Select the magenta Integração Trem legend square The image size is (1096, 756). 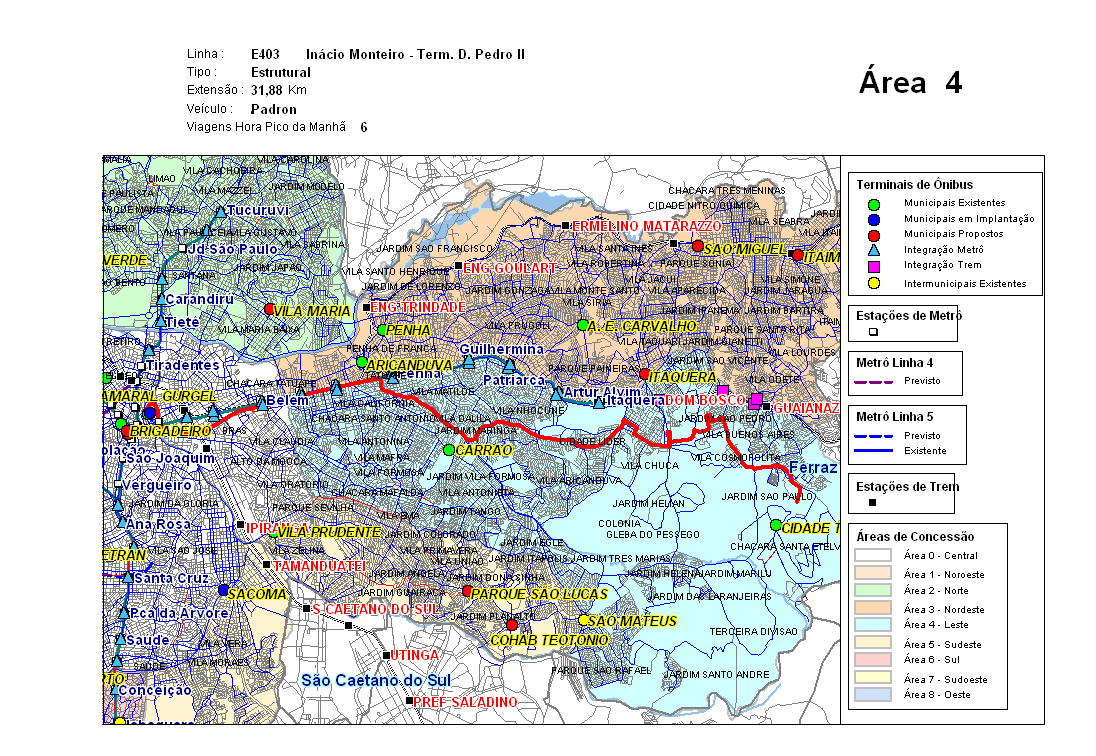click(874, 266)
